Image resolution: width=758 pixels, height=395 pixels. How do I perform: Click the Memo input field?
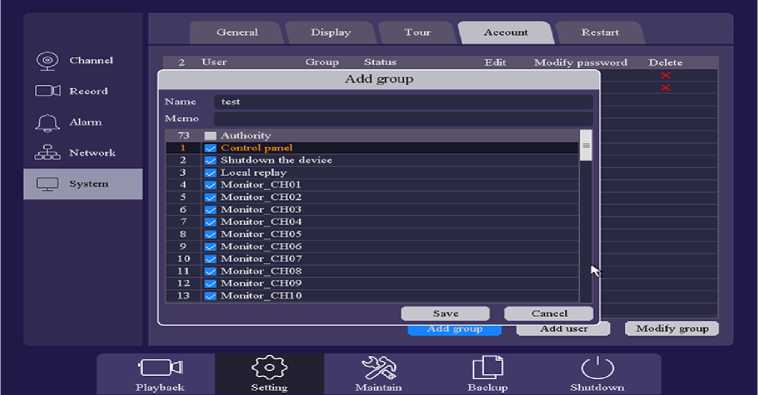(403, 119)
